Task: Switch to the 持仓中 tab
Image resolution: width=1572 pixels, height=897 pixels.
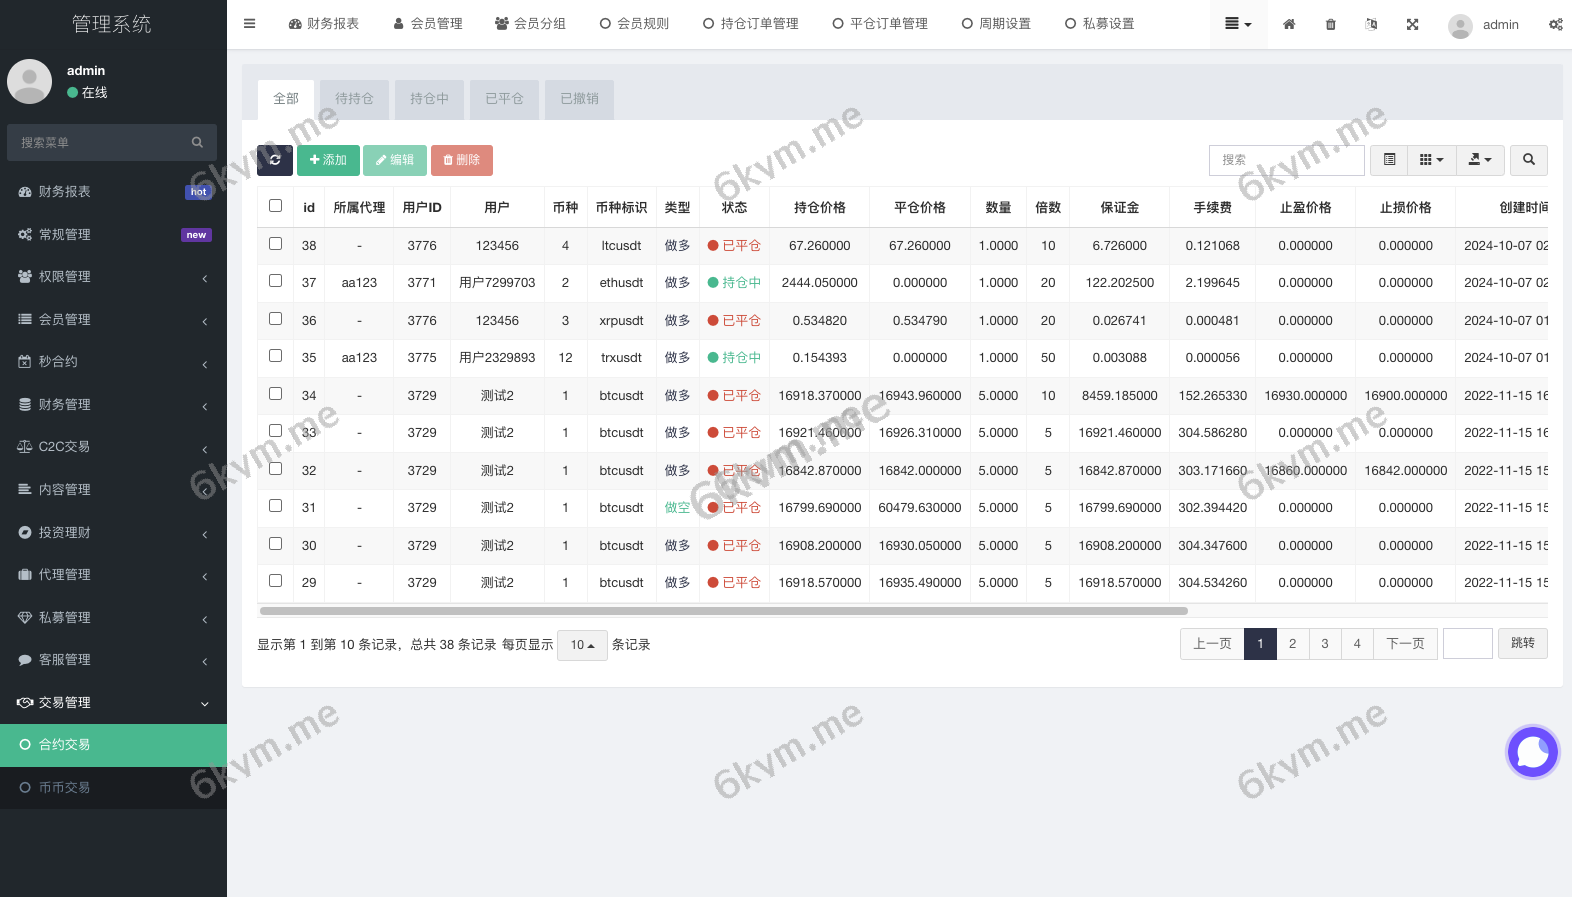Action: pyautogui.click(x=429, y=99)
